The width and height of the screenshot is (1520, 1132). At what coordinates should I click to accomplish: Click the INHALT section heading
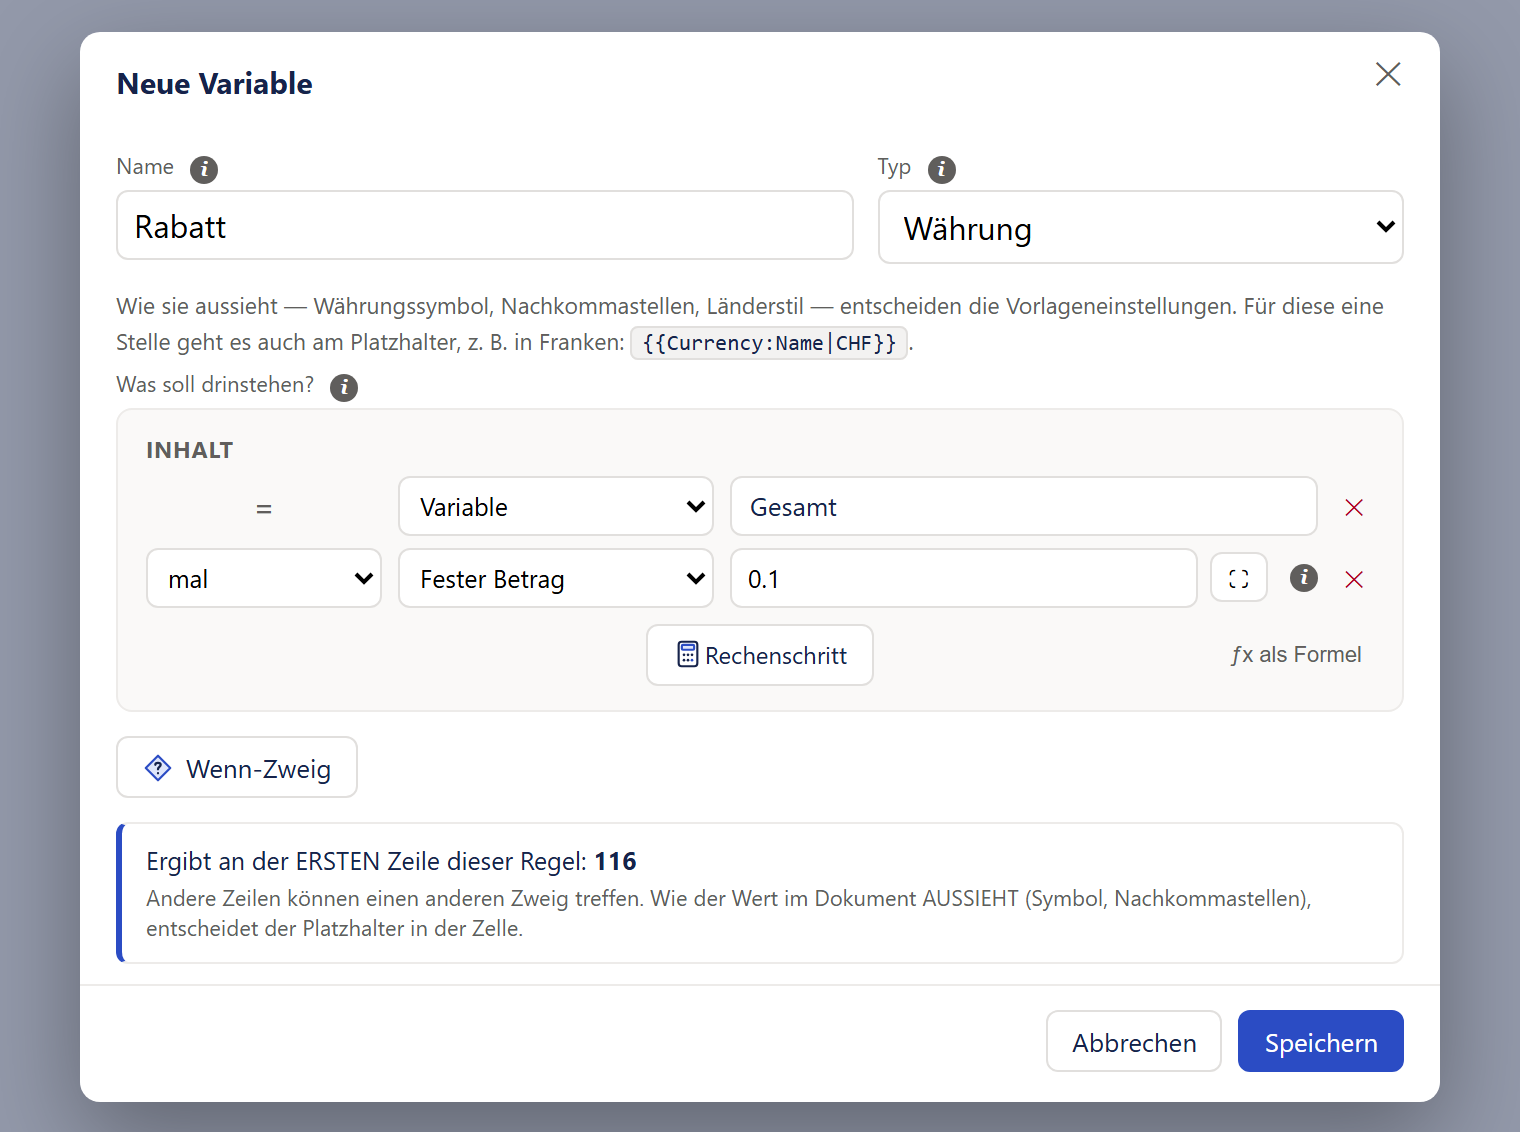190,450
